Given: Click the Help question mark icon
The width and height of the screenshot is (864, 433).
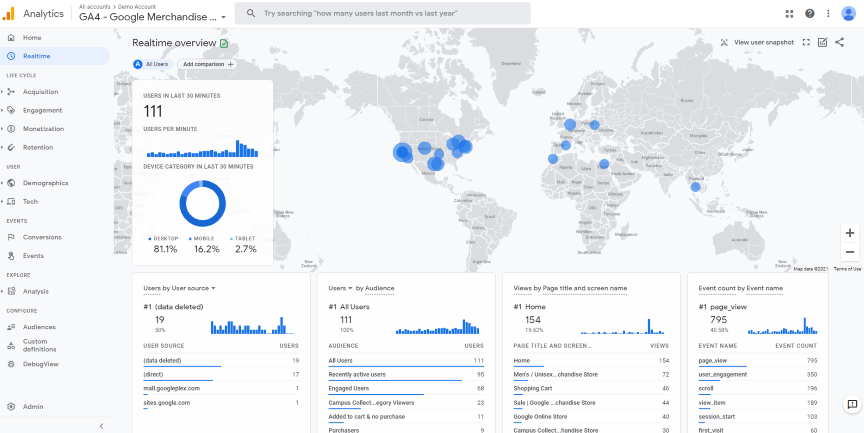Looking at the screenshot, I should pyautogui.click(x=809, y=14).
